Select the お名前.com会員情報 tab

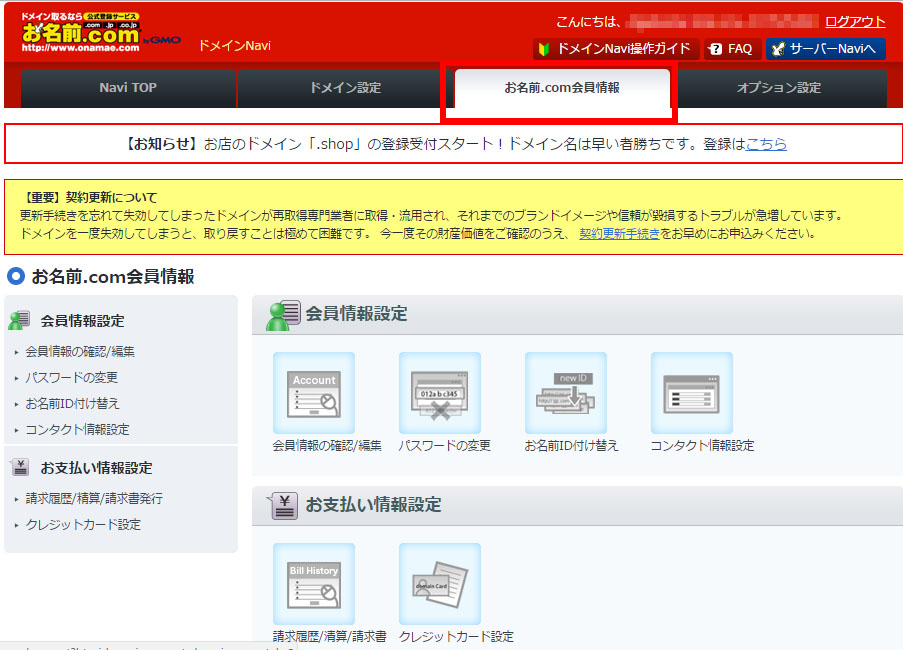click(562, 88)
